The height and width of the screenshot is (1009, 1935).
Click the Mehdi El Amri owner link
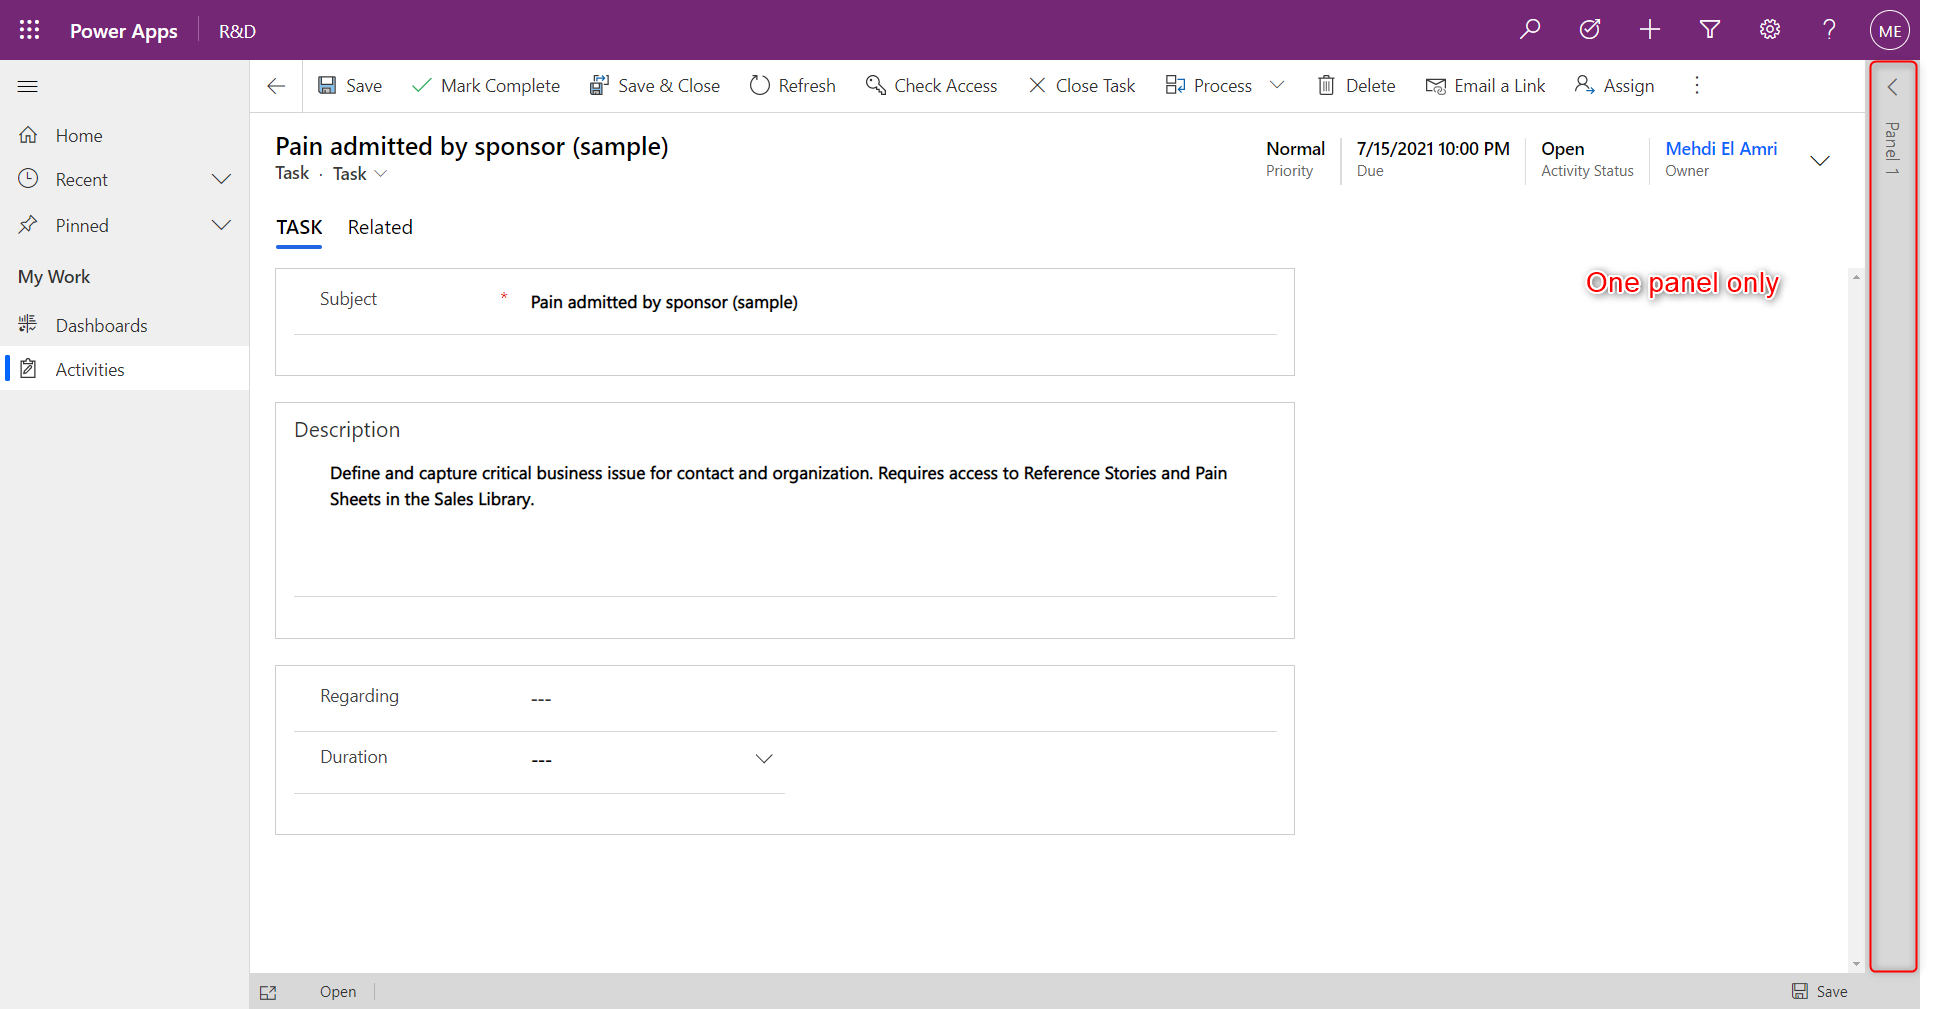tap(1721, 148)
